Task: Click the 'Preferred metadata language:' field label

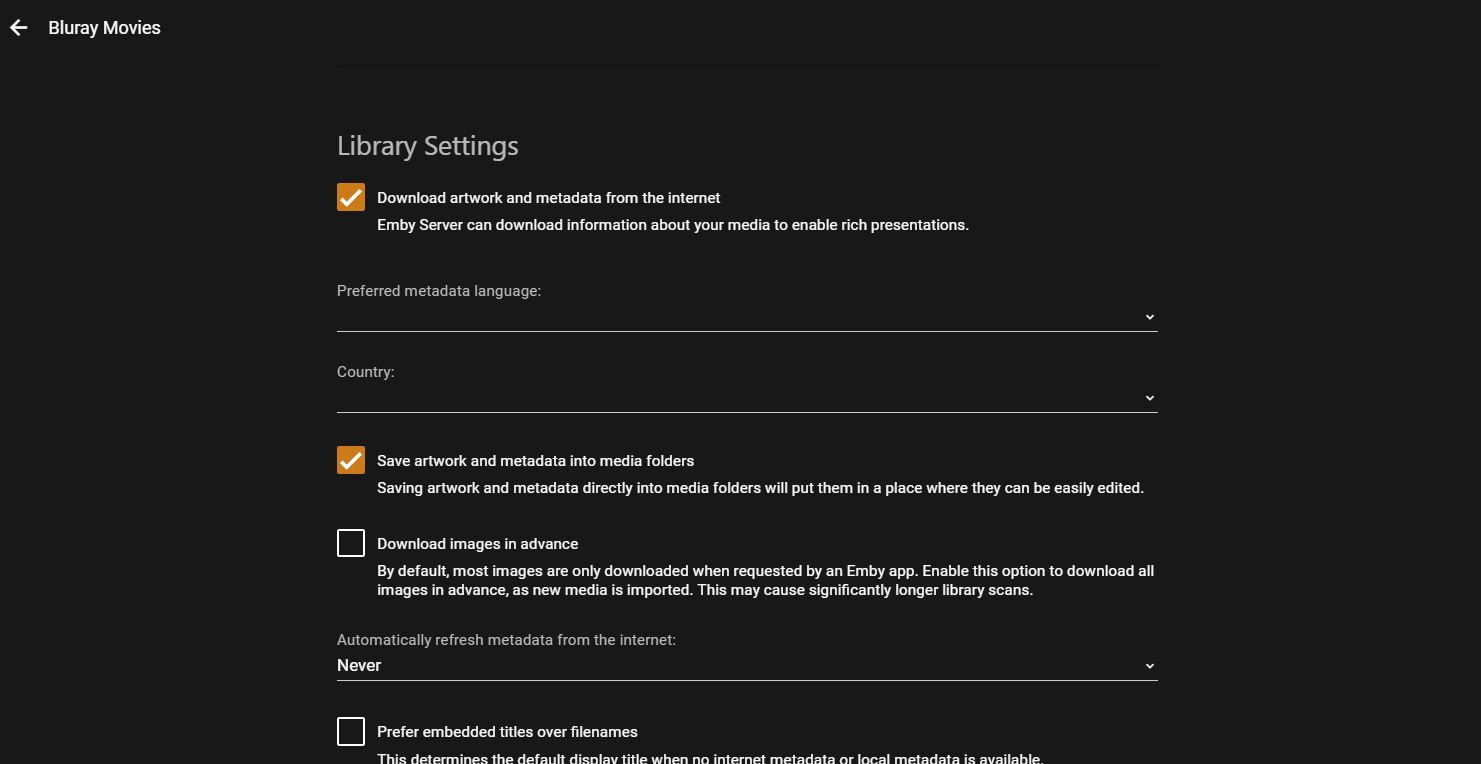Action: tap(438, 291)
